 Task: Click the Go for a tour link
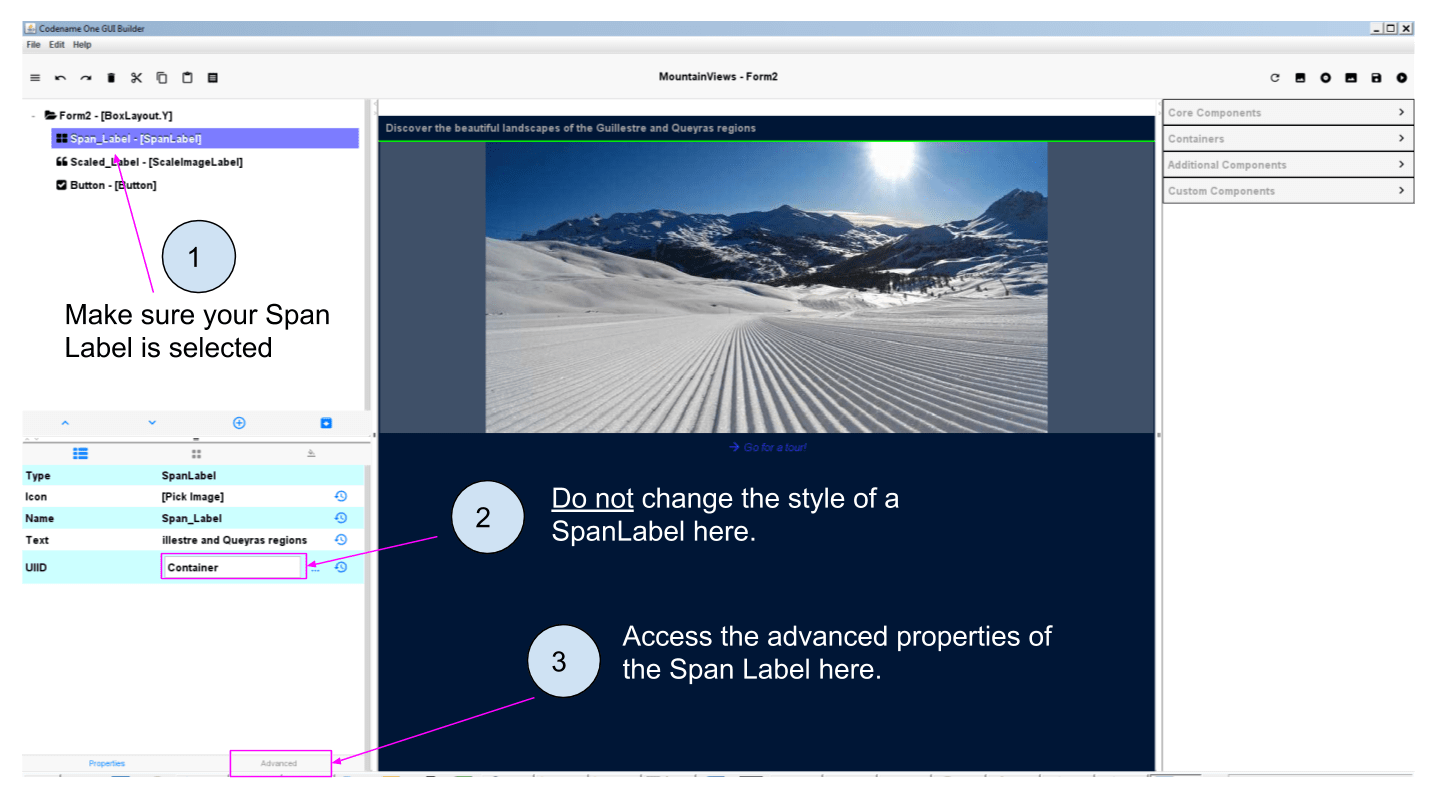point(766,447)
